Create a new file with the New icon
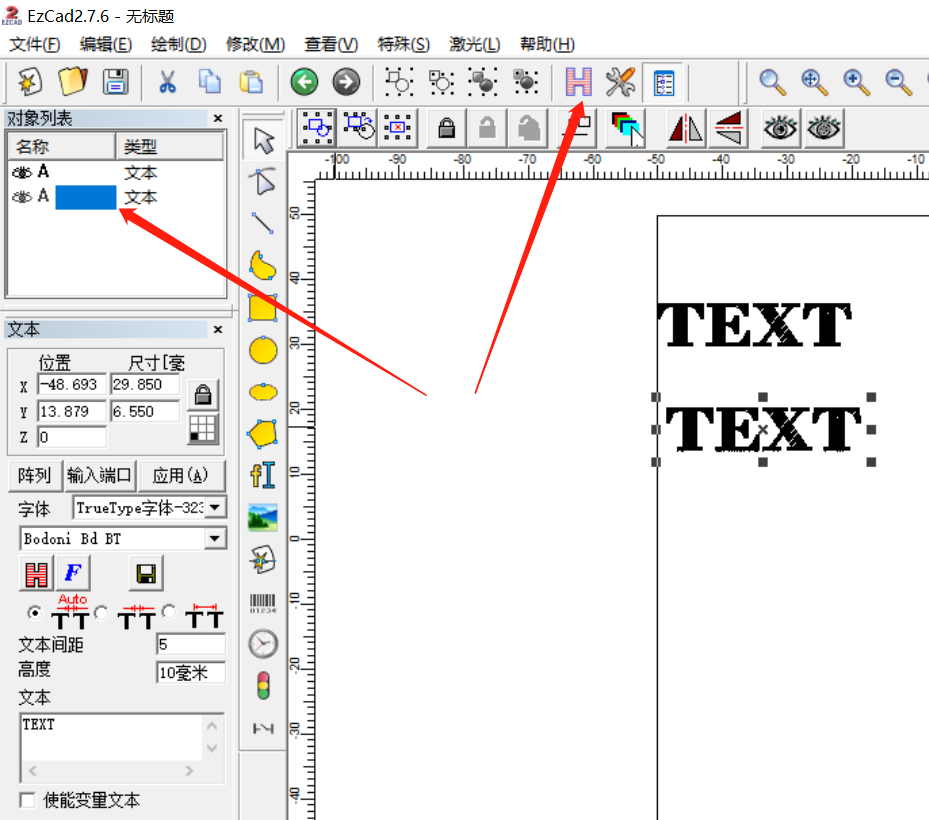 click(29, 82)
